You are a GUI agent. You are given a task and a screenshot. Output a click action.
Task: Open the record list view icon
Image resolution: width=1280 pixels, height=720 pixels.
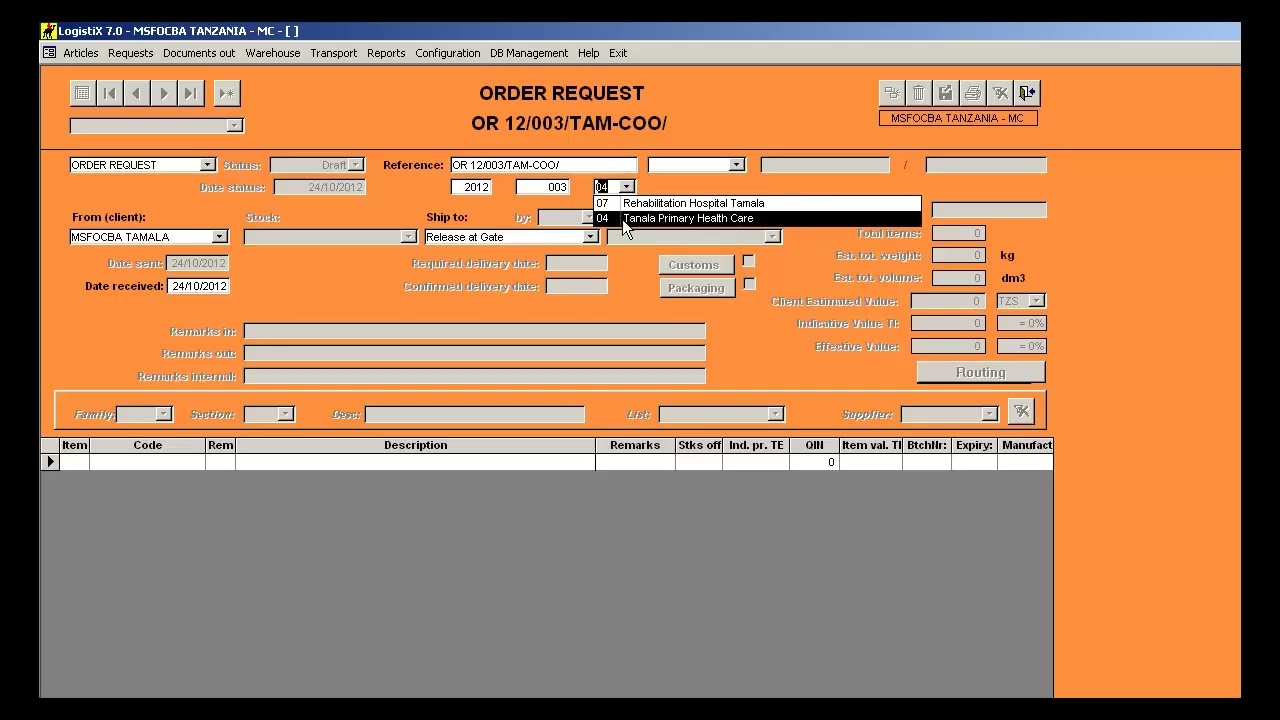83,93
